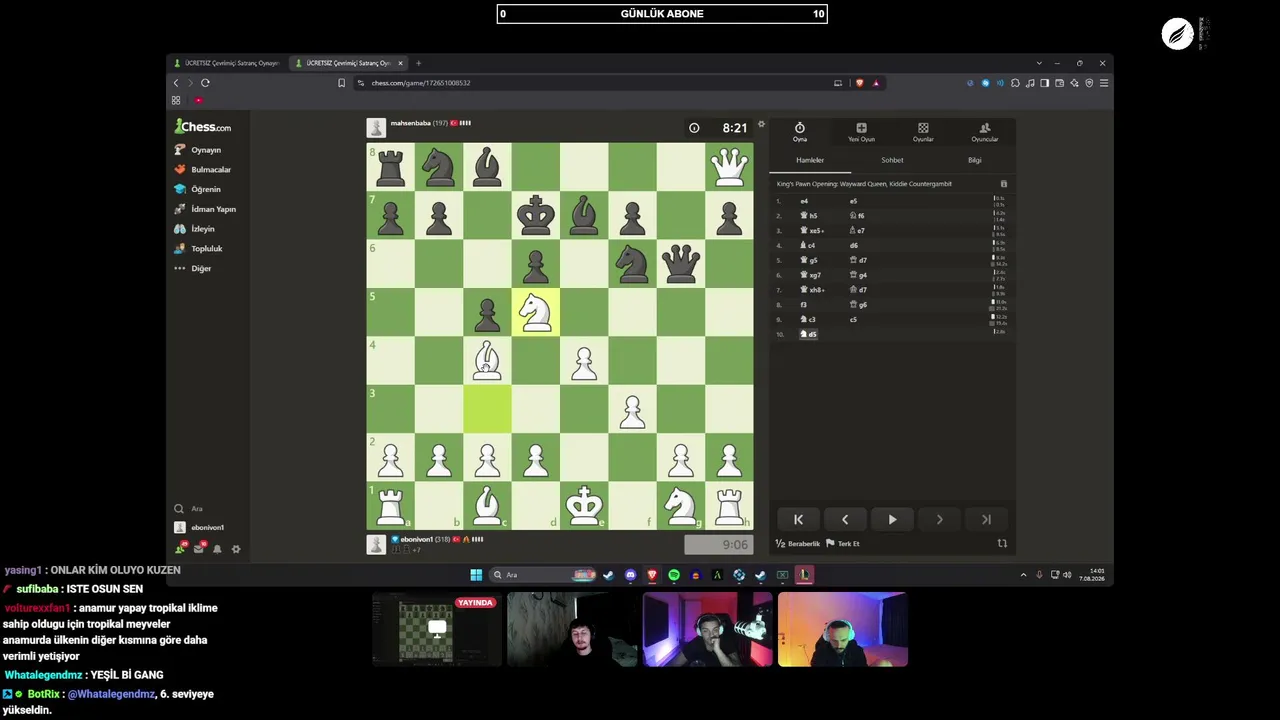Screen dimensions: 1280x720
Task: Click the black king on d7
Action: coord(536,215)
